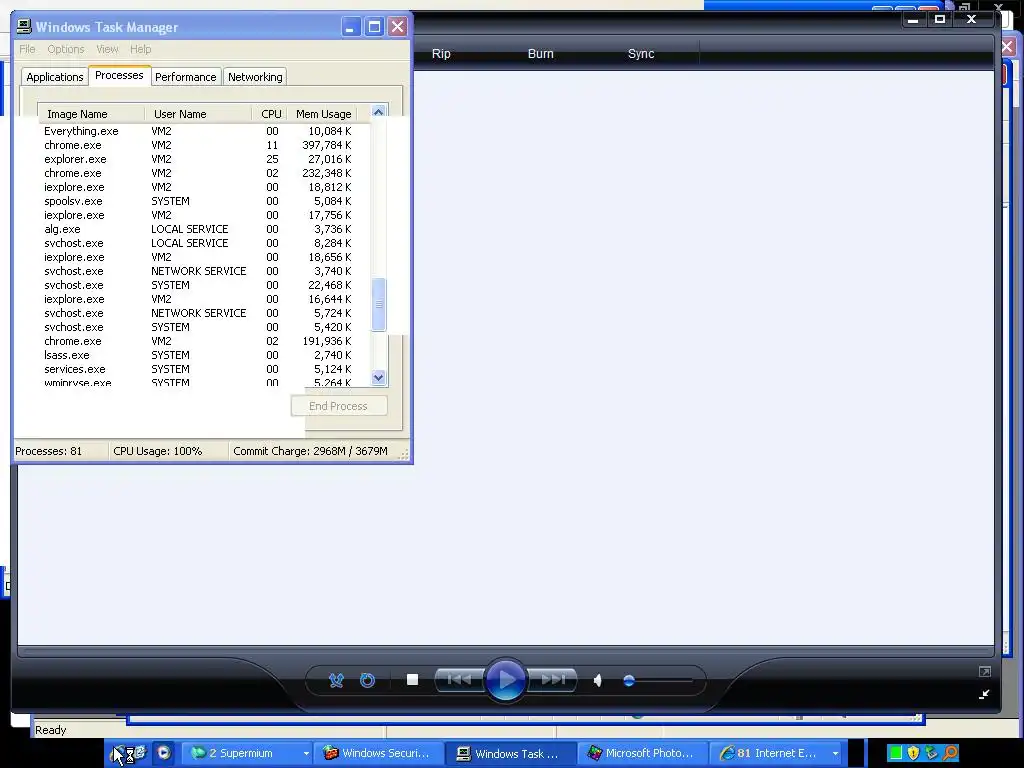Open the Networking tab
The width and height of the screenshot is (1024, 768).
[255, 77]
